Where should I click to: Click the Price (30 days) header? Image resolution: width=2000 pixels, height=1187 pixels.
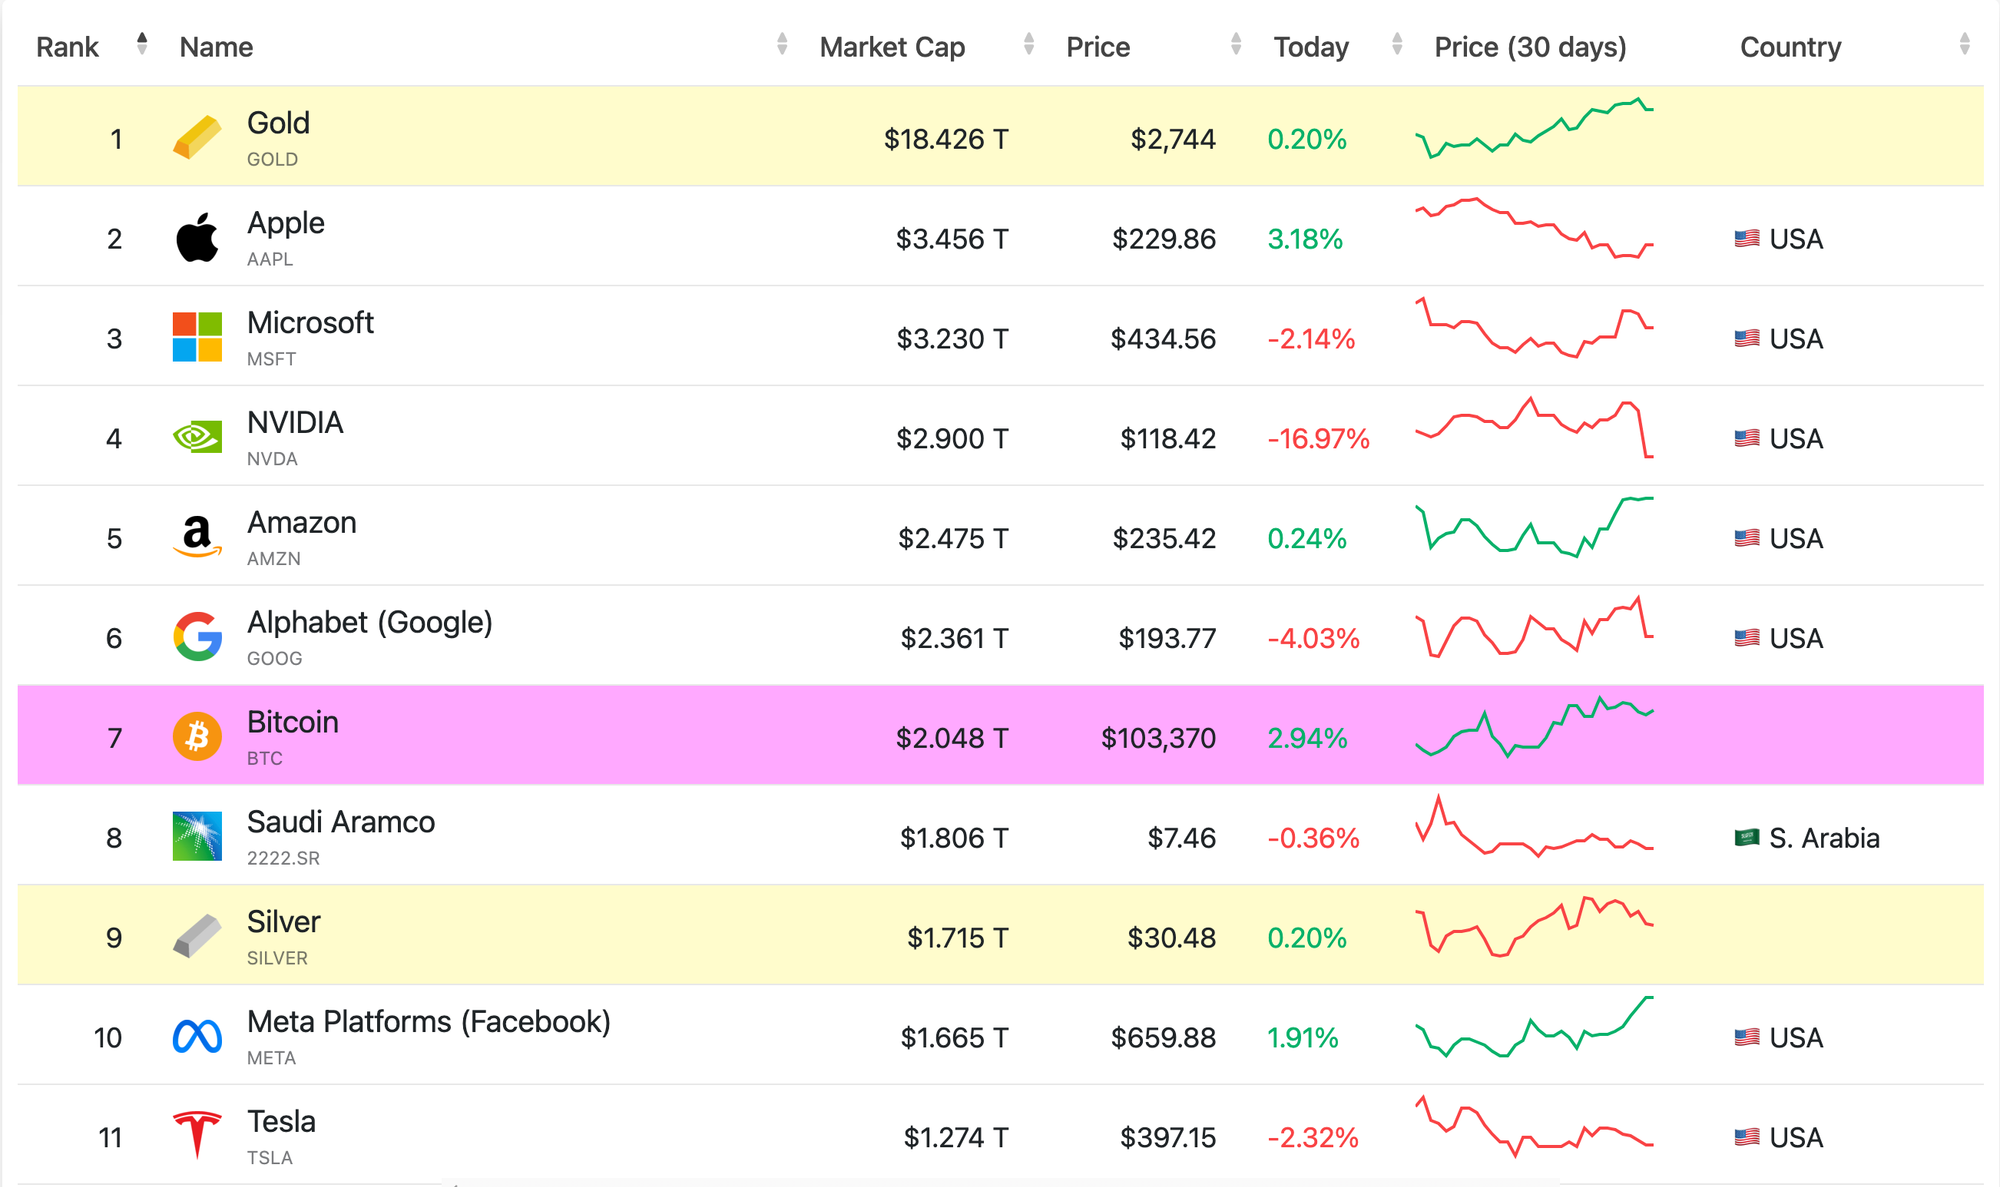pyautogui.click(x=1530, y=47)
